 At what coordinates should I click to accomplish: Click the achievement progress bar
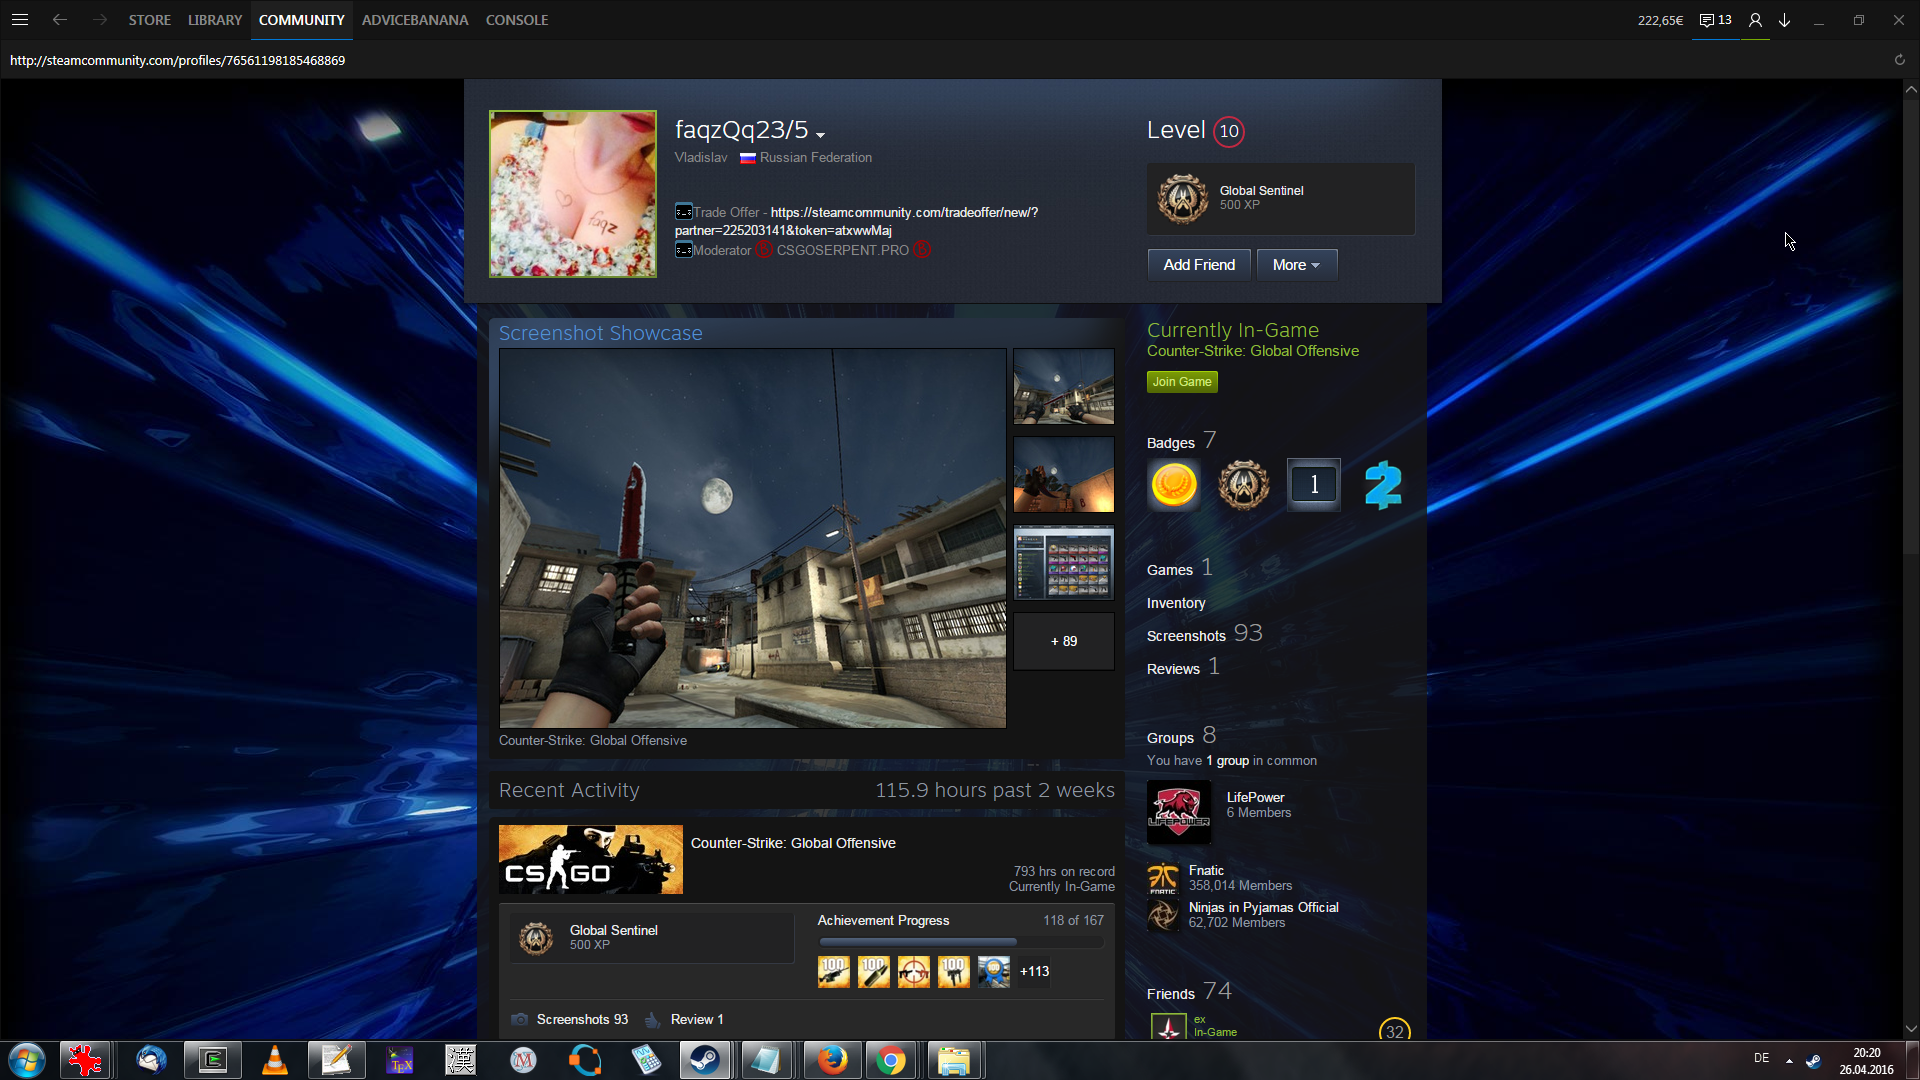[960, 942]
